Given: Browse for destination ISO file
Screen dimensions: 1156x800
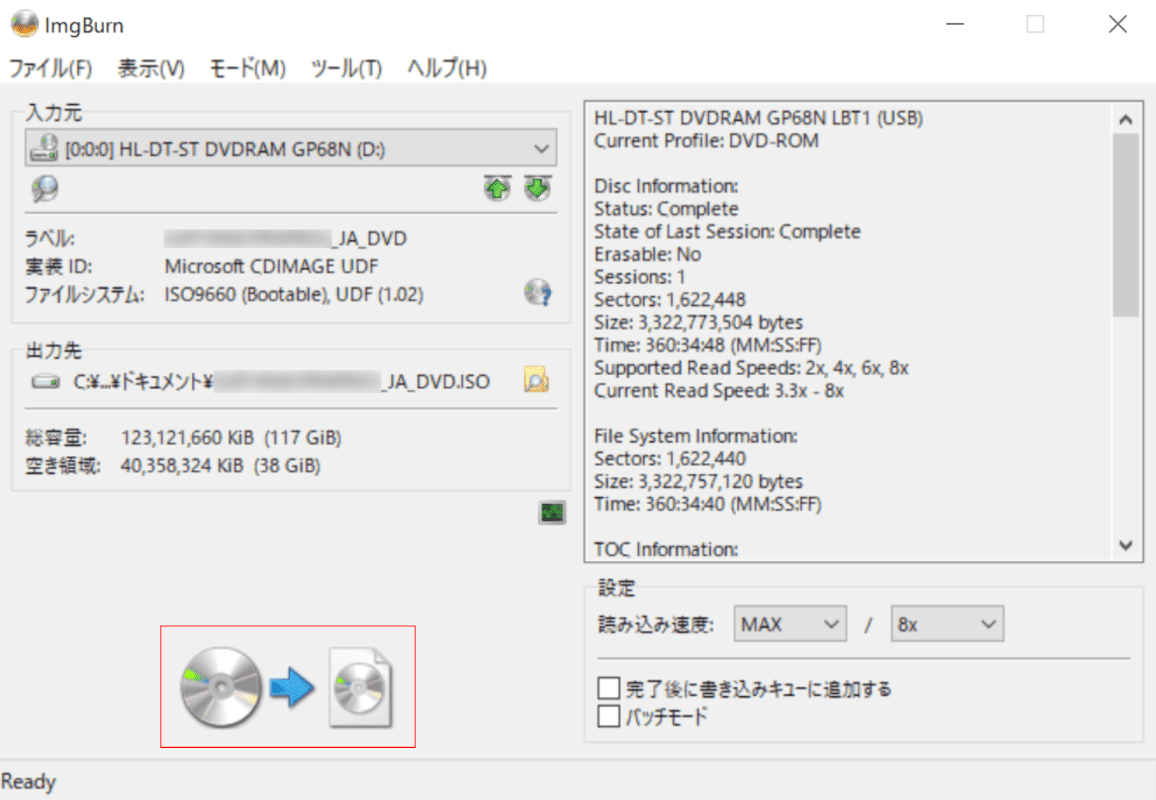Looking at the screenshot, I should [x=536, y=380].
